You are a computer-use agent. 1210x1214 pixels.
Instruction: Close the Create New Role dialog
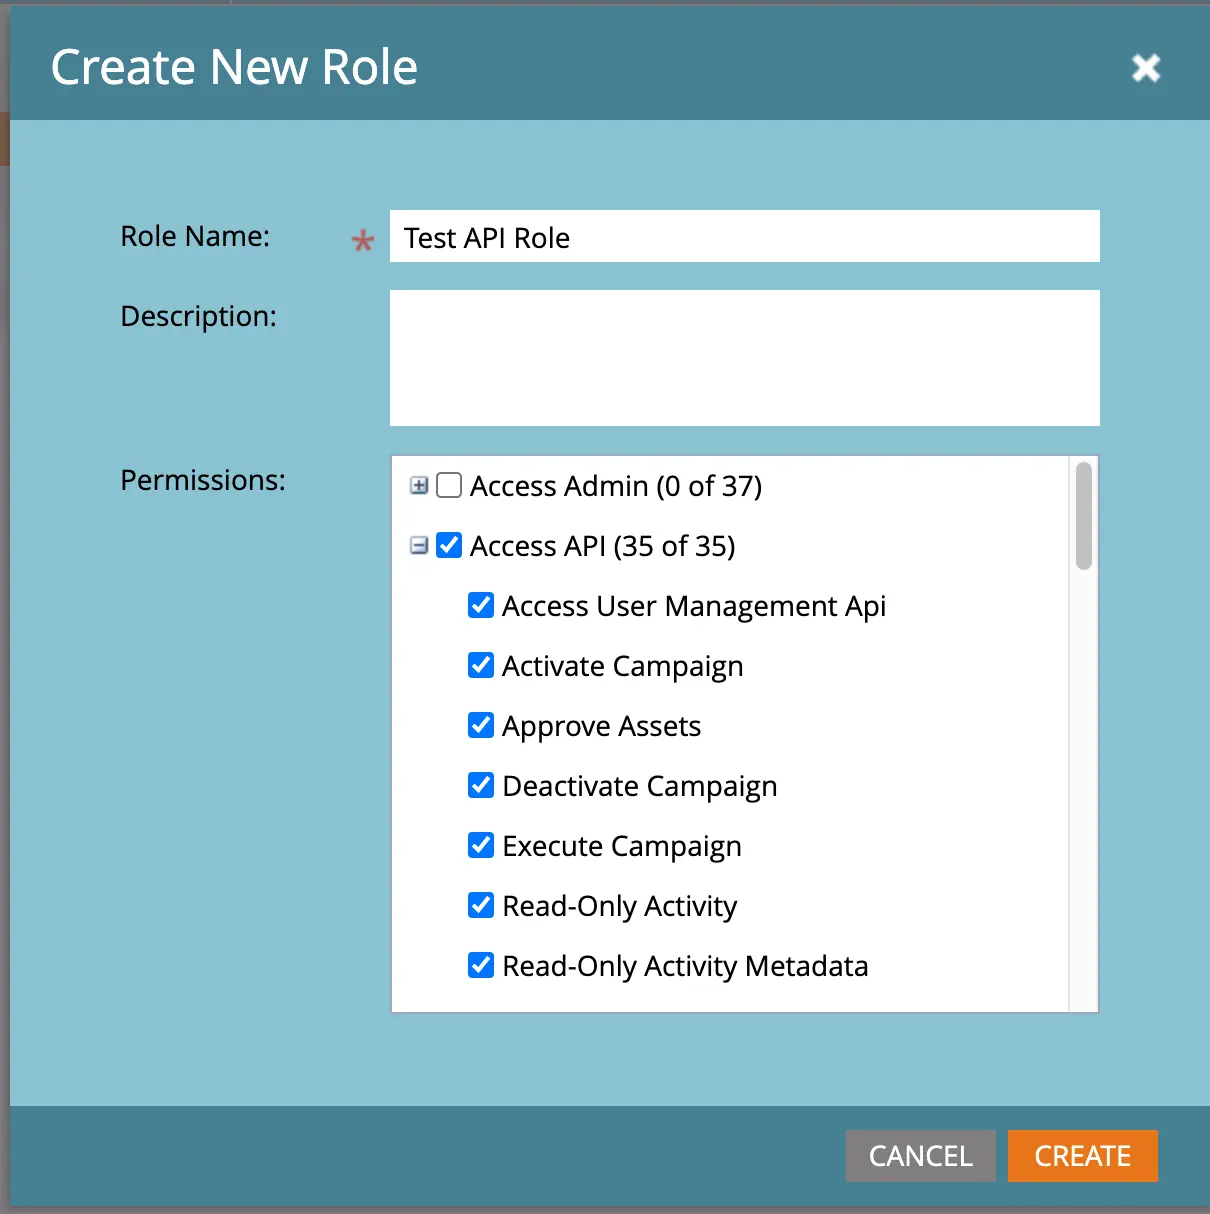pyautogui.click(x=1145, y=68)
